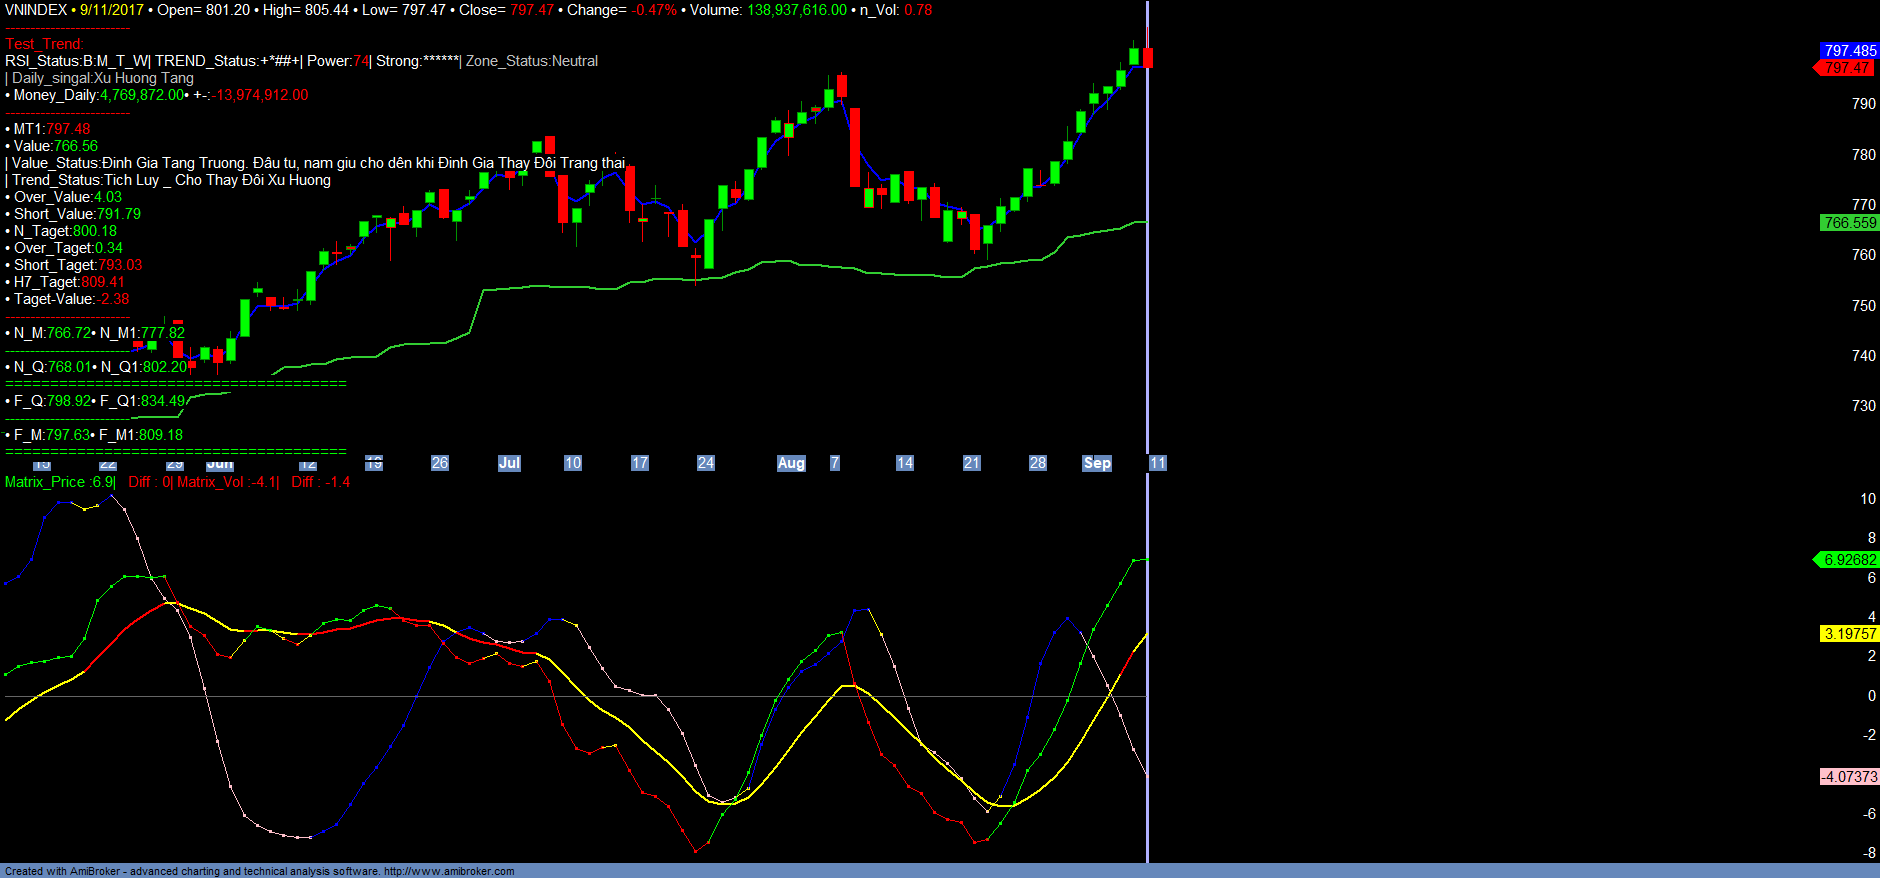
Task: Select the green 766.559 value label
Action: tap(1849, 223)
